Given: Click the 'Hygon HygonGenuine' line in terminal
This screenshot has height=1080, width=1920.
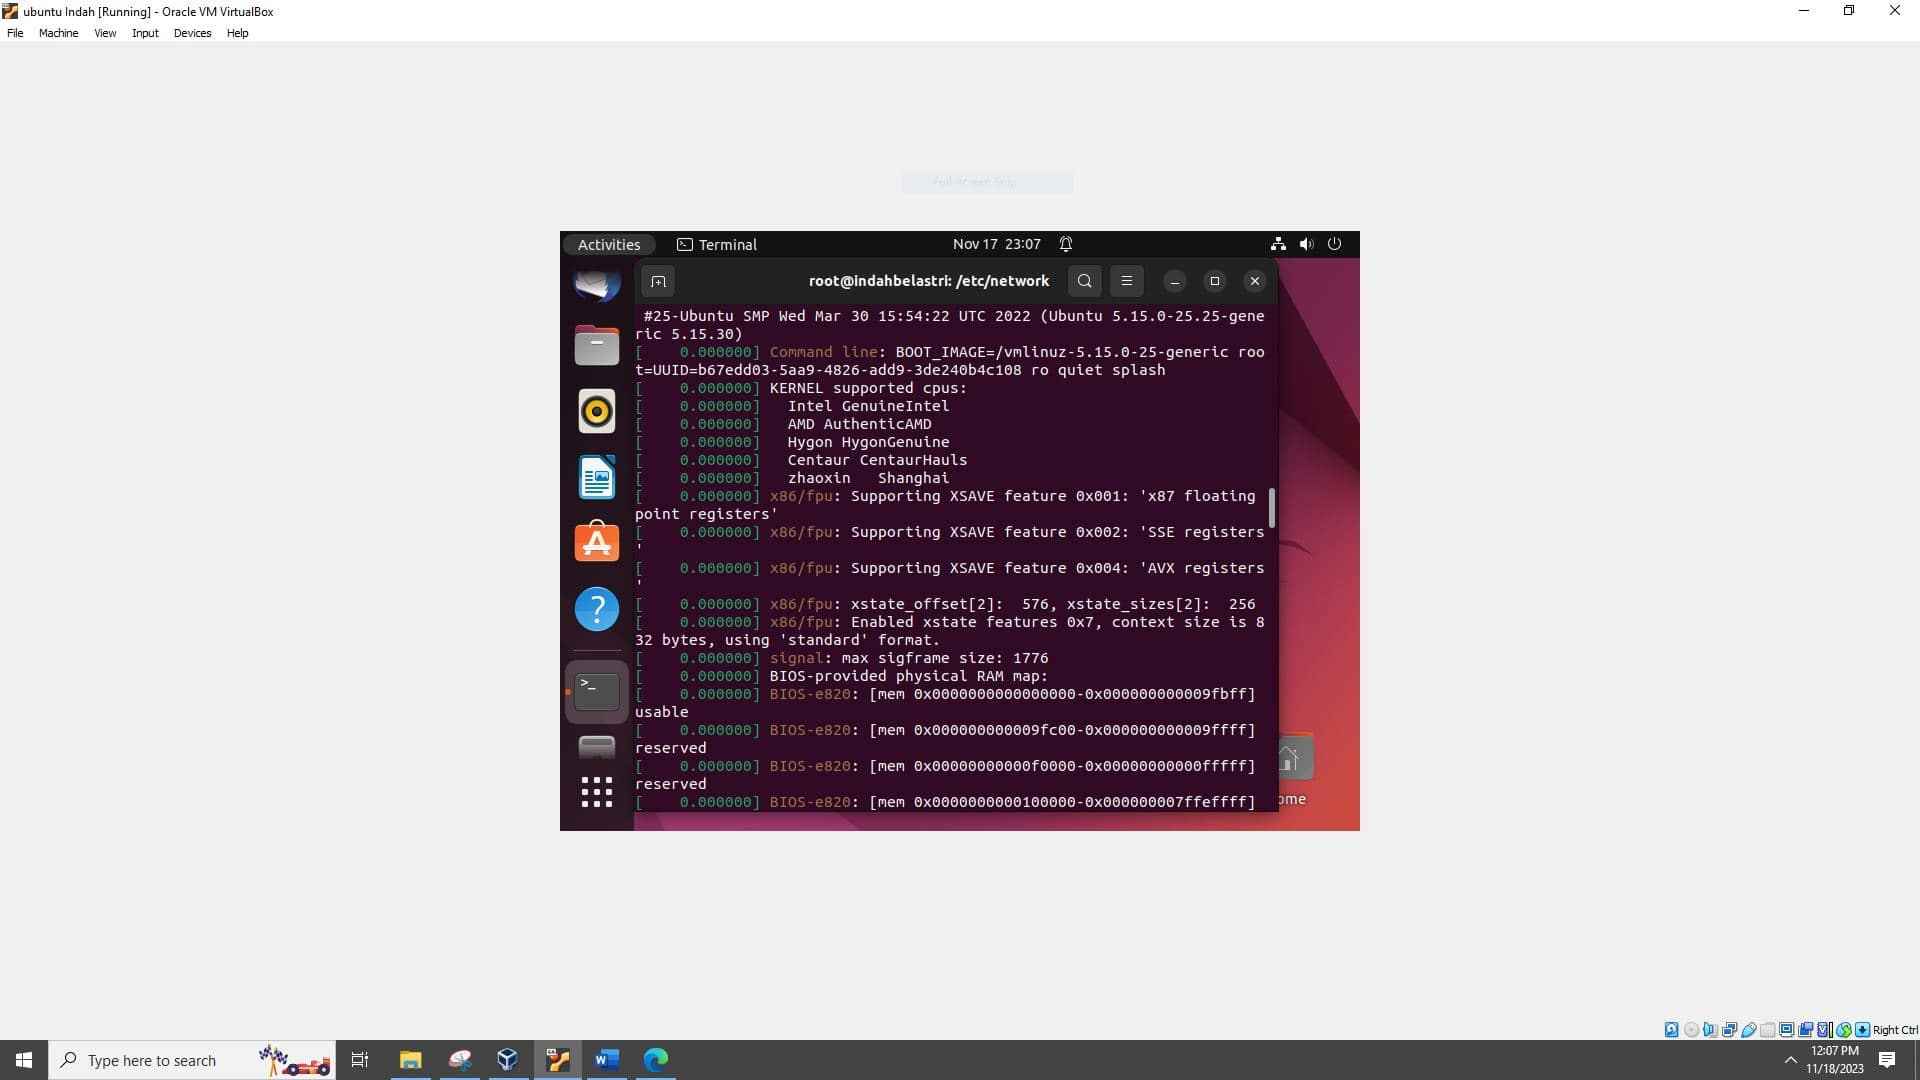Looking at the screenshot, I should (x=868, y=442).
